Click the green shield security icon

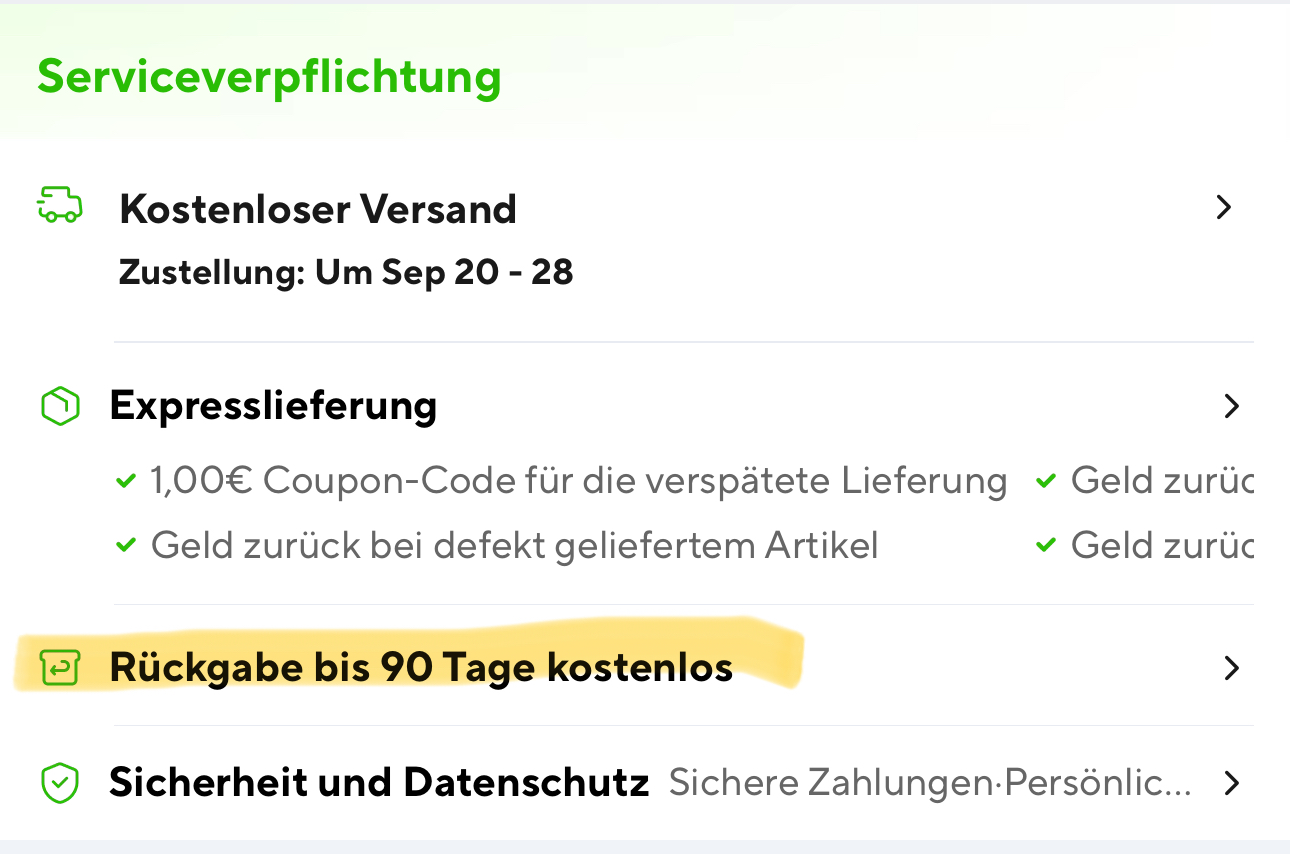point(59,783)
